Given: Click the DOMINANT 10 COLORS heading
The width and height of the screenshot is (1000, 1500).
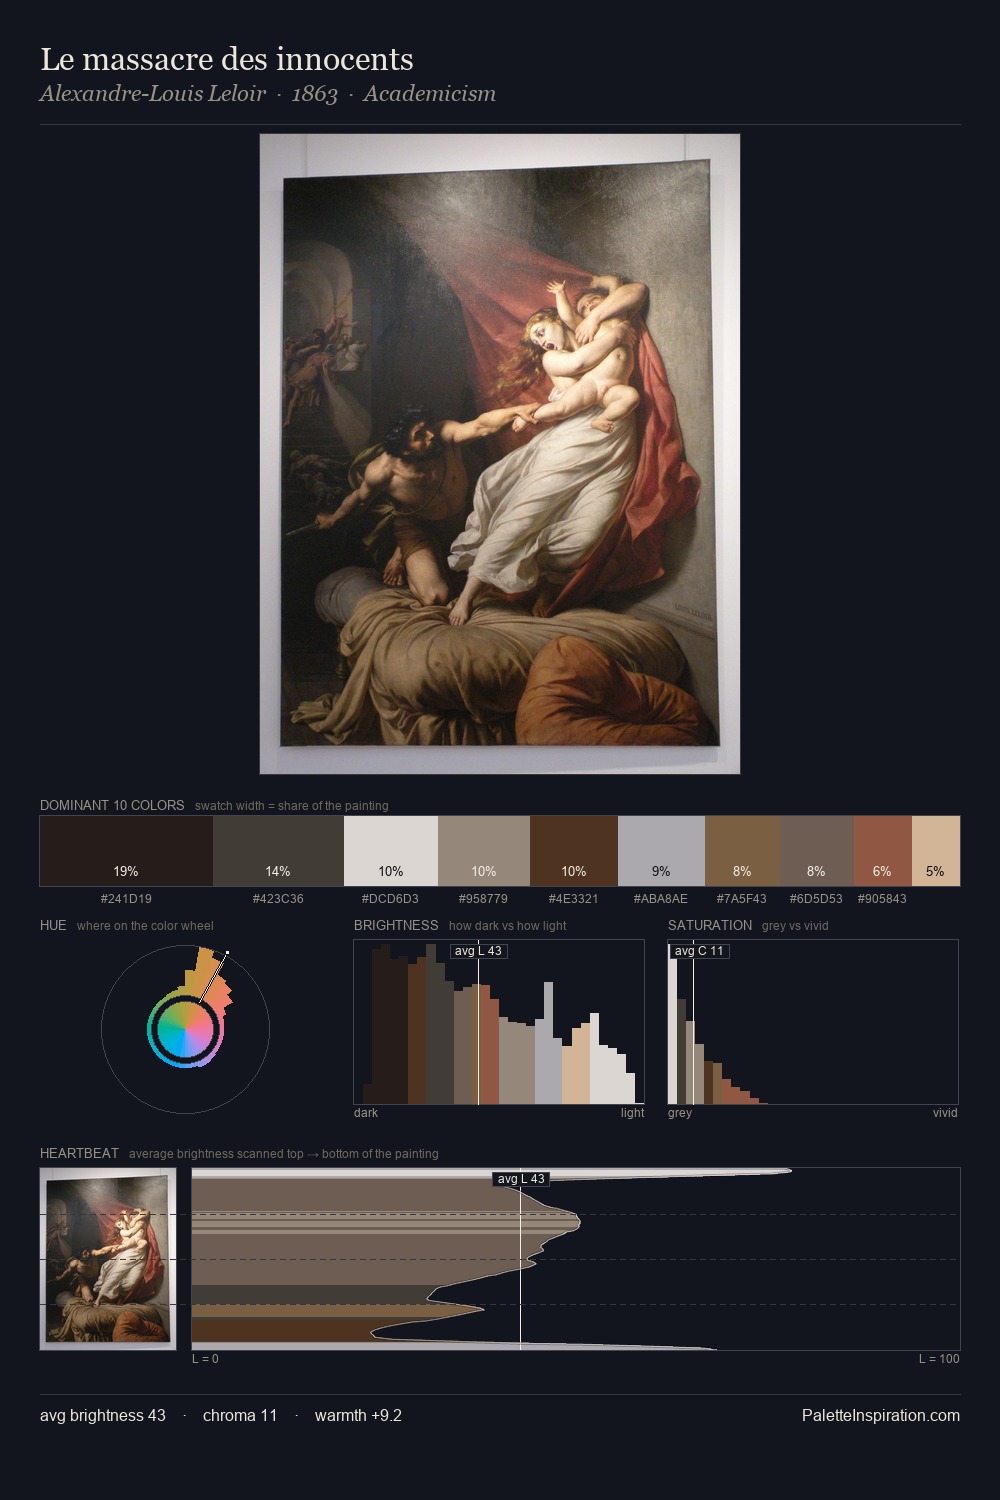Looking at the screenshot, I should [x=112, y=805].
